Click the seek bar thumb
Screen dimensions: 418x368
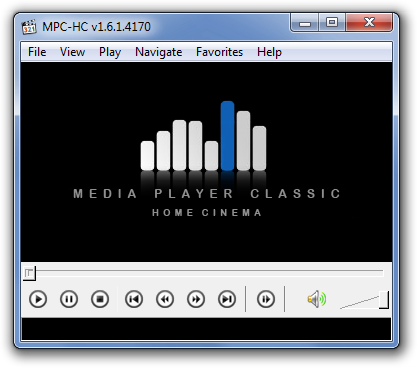click(29, 273)
